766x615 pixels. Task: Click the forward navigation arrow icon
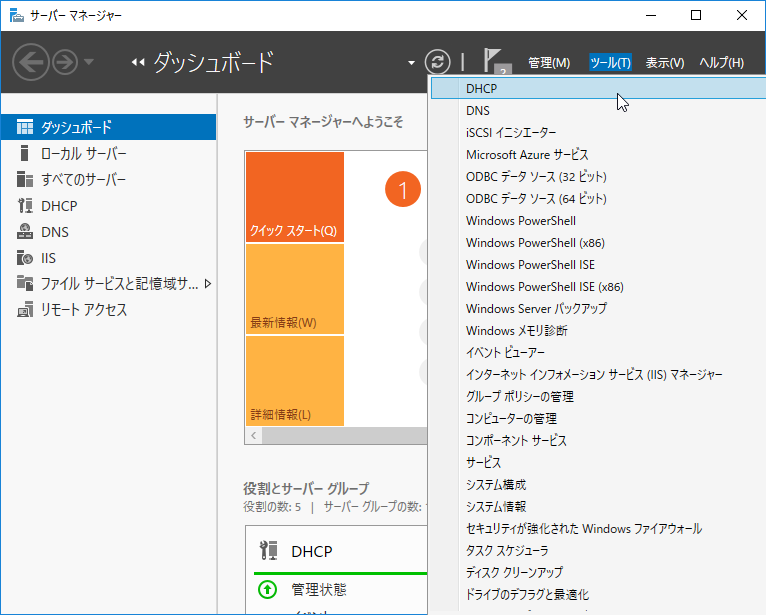tap(65, 62)
